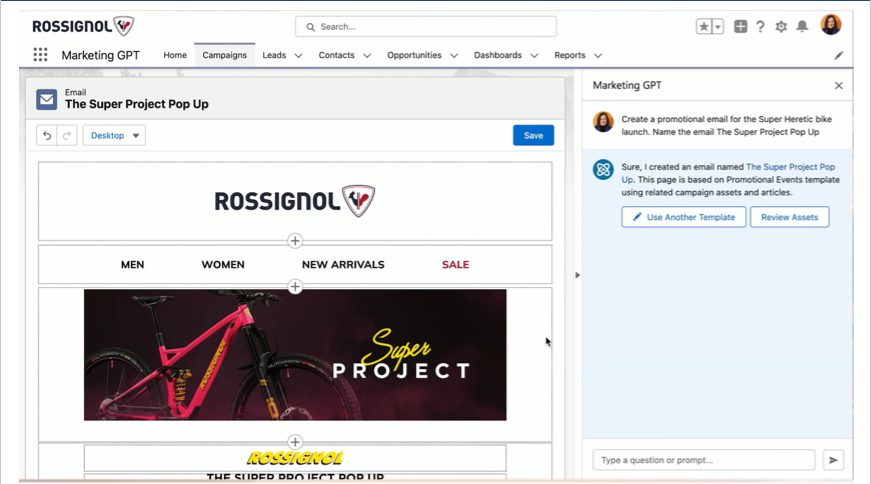Click SALE in the email menu
871x484 pixels.
(x=455, y=265)
